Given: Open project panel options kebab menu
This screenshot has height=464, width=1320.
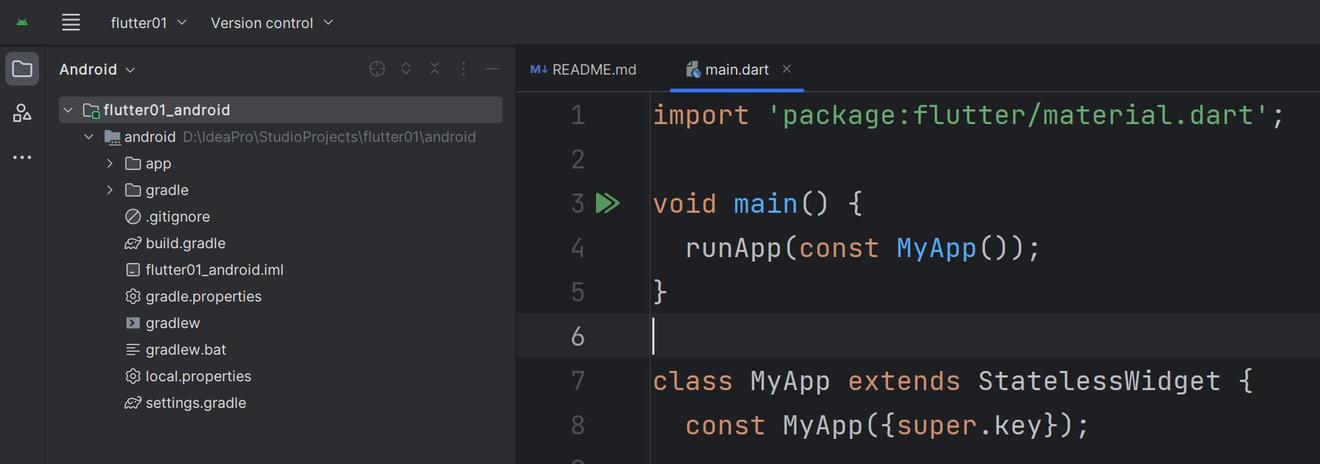Looking at the screenshot, I should coord(463,69).
